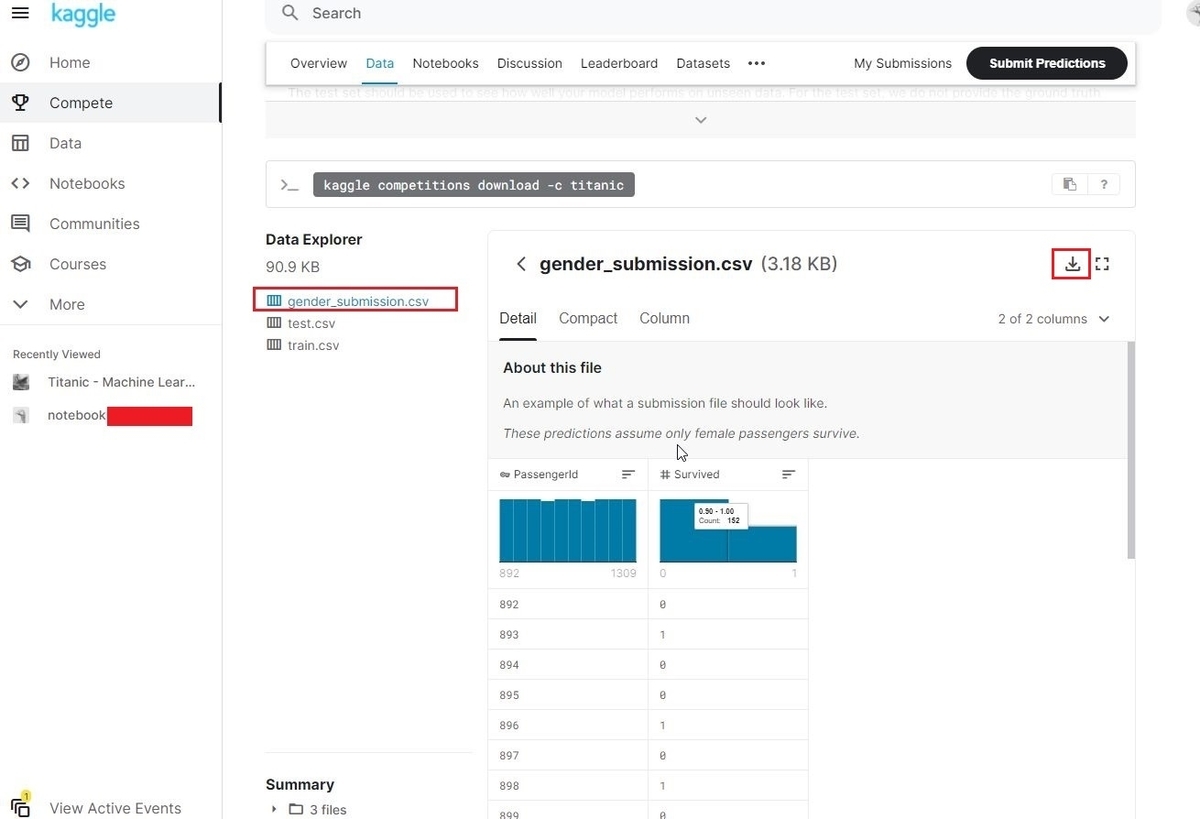Viewport: 1200px width, 819px height.
Task: Open the Discussion tab
Action: click(x=529, y=63)
